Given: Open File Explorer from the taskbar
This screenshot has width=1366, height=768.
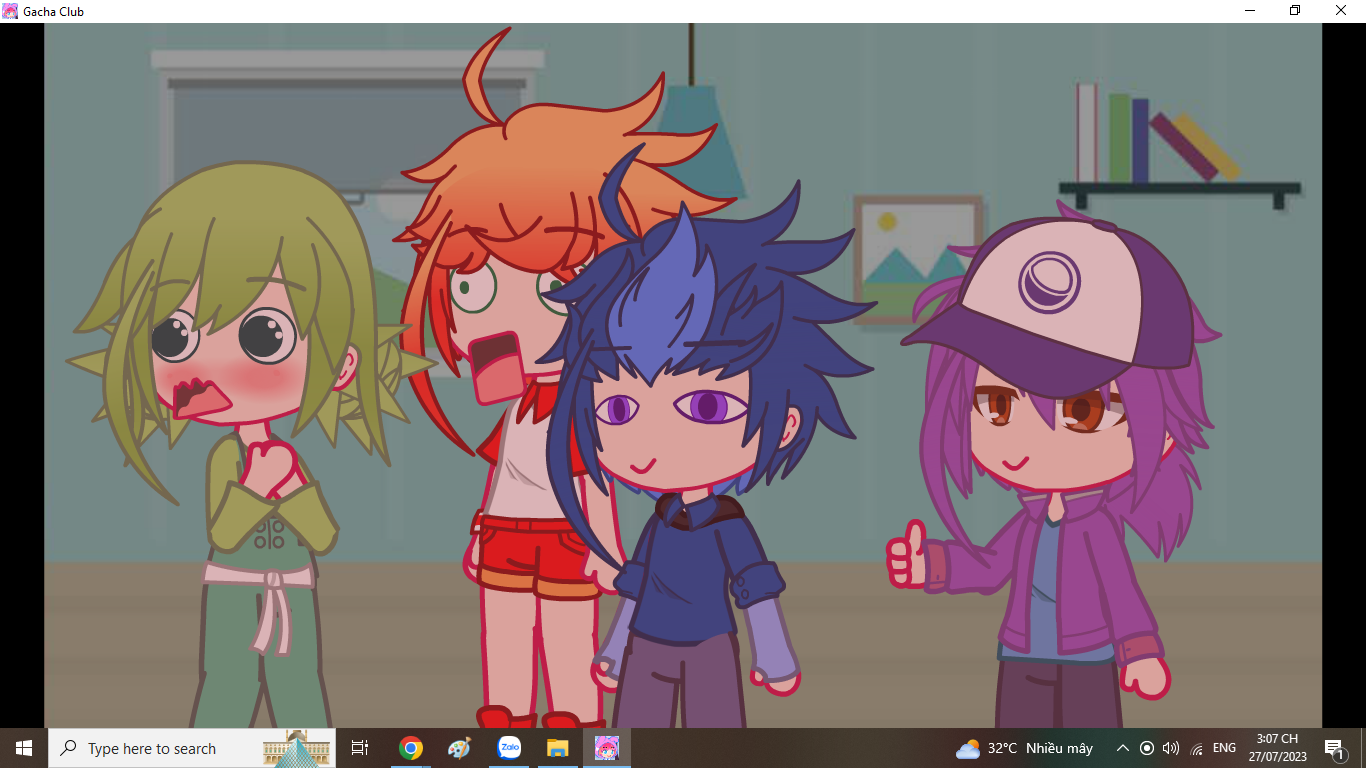Looking at the screenshot, I should (557, 748).
